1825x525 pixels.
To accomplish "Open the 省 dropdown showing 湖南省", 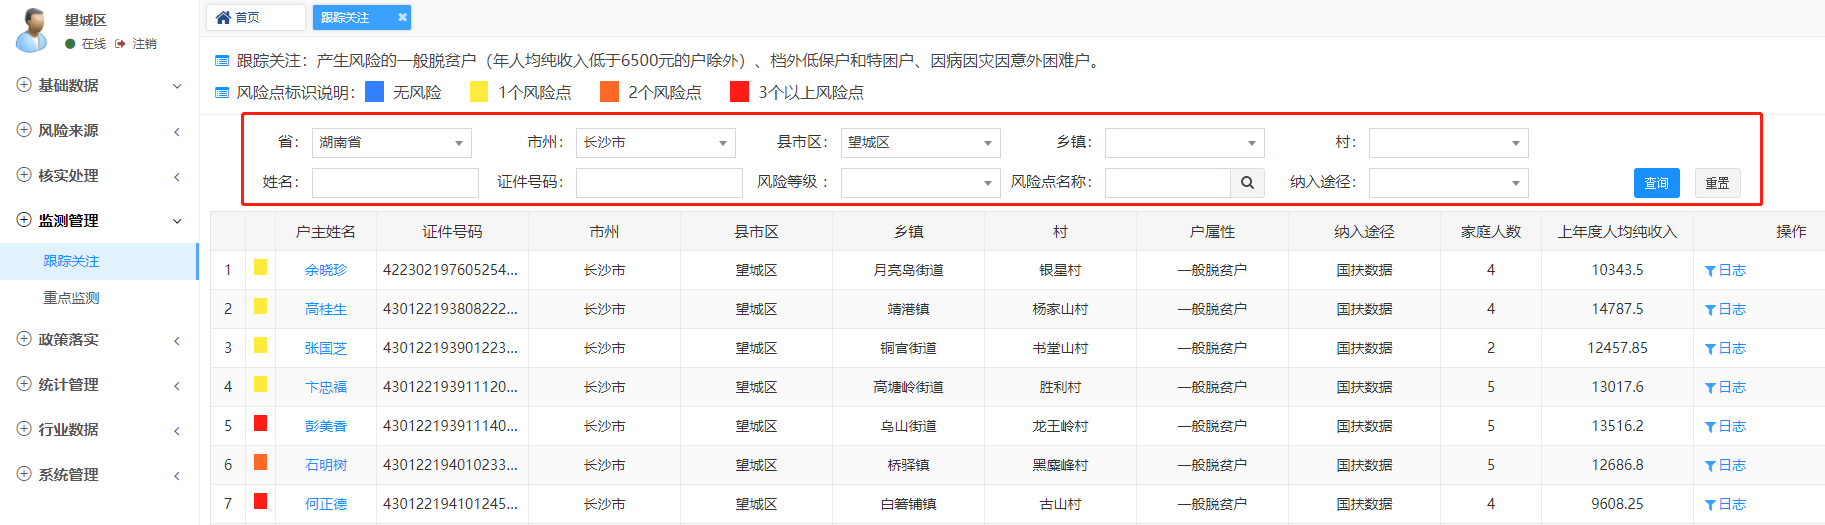I will pyautogui.click(x=391, y=143).
